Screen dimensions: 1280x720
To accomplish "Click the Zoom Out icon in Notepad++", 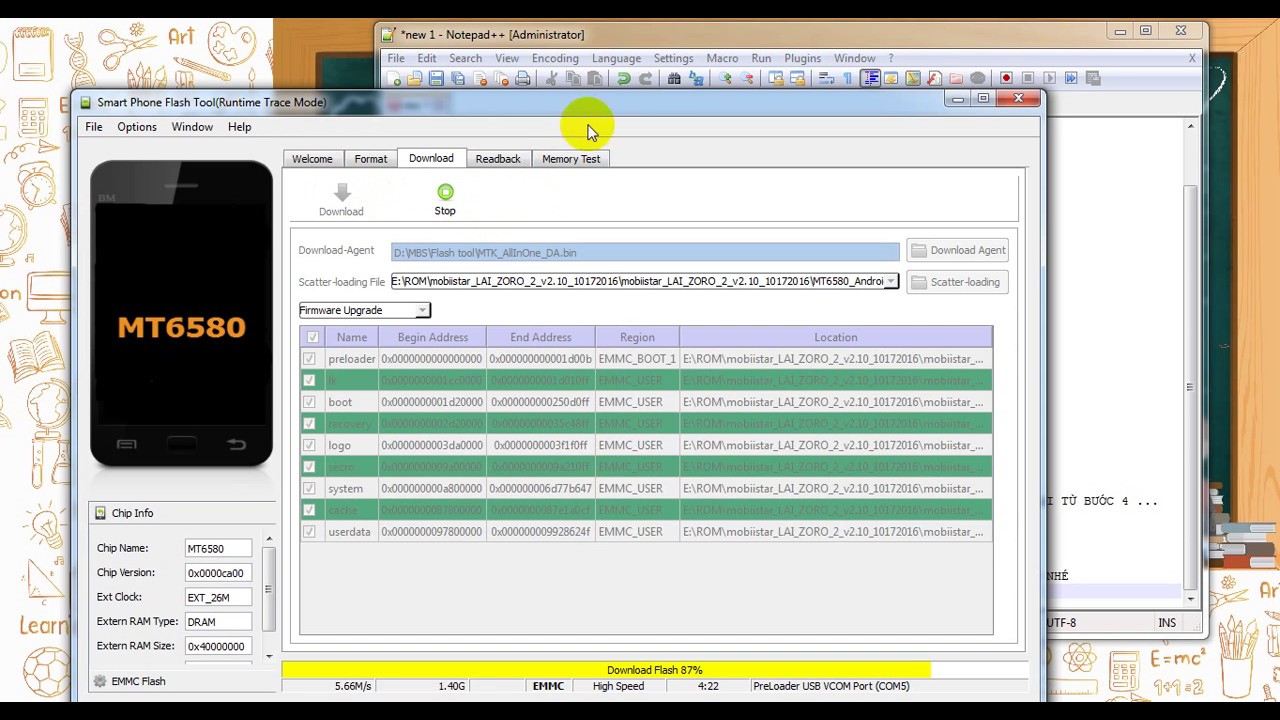I will click(x=747, y=78).
